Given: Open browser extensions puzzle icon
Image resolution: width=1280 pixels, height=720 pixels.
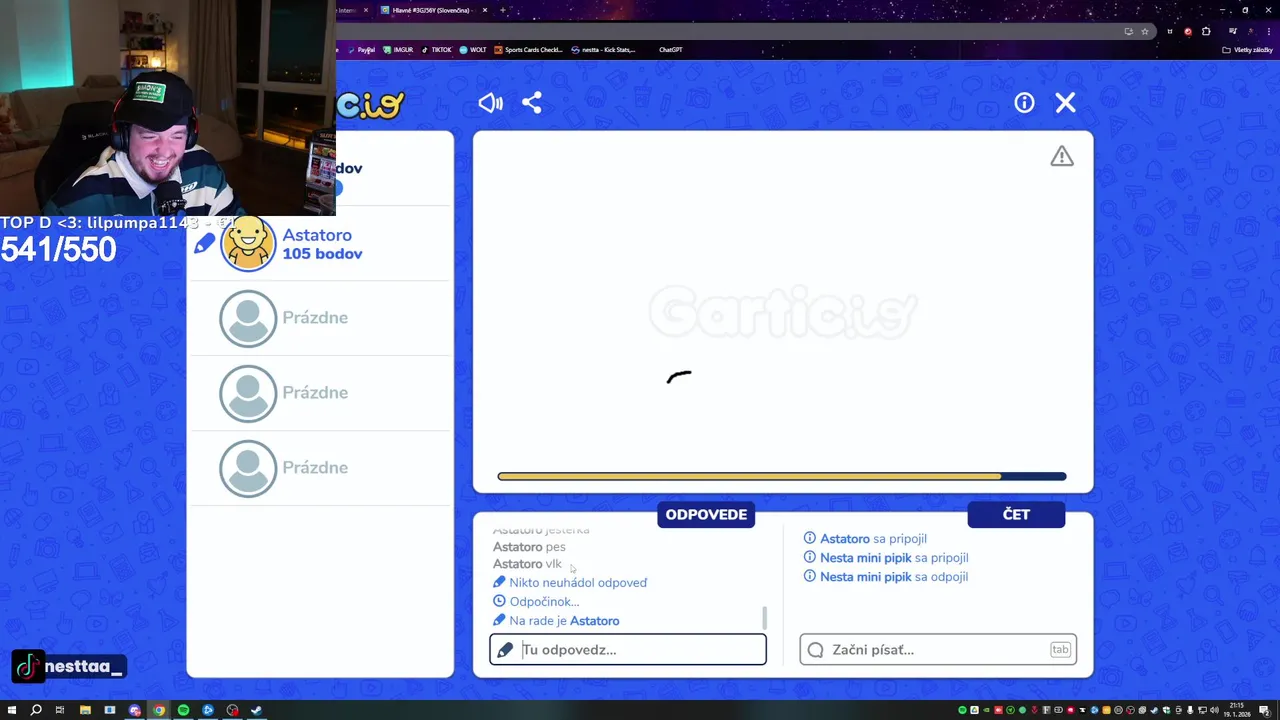Looking at the screenshot, I should point(1206,31).
